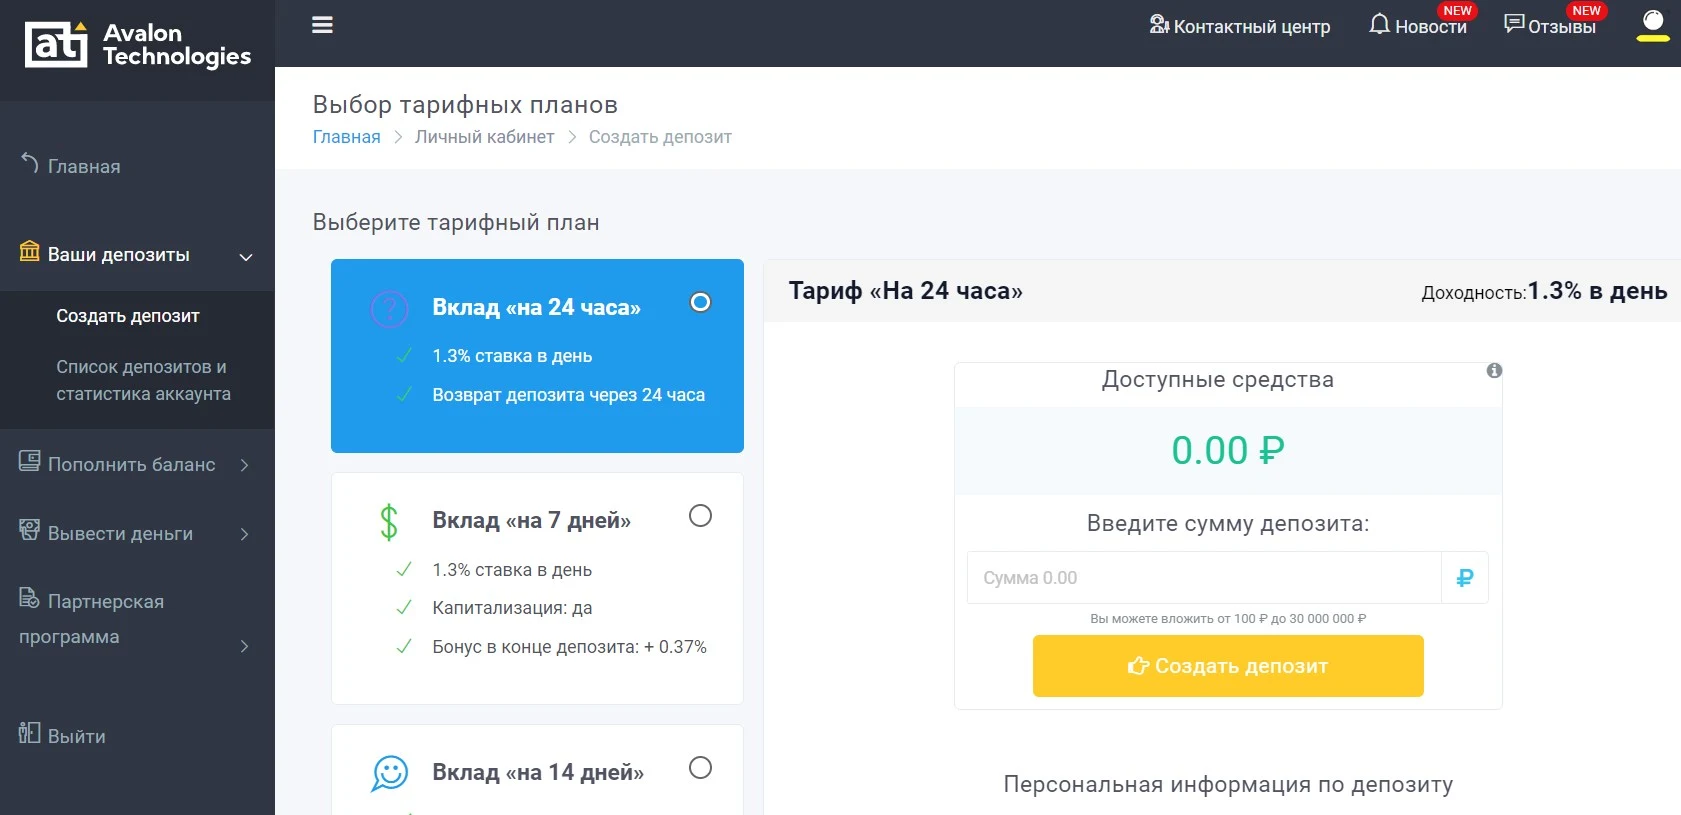Viewport: 1681px width, 815px height.
Task: Open Главная in the sidebar
Action: pyautogui.click(x=84, y=166)
